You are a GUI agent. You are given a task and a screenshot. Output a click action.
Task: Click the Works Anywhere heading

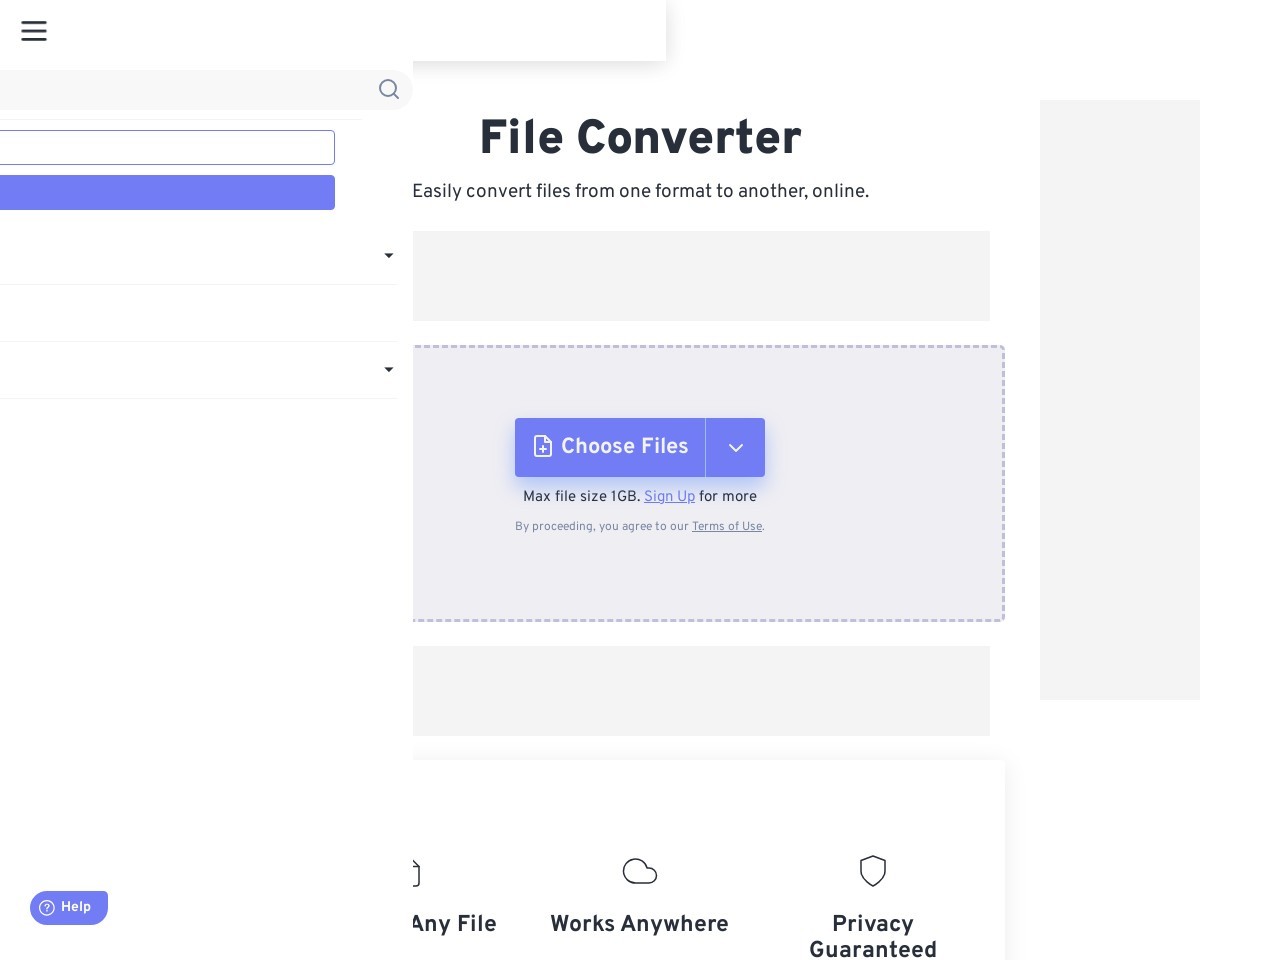pyautogui.click(x=640, y=924)
